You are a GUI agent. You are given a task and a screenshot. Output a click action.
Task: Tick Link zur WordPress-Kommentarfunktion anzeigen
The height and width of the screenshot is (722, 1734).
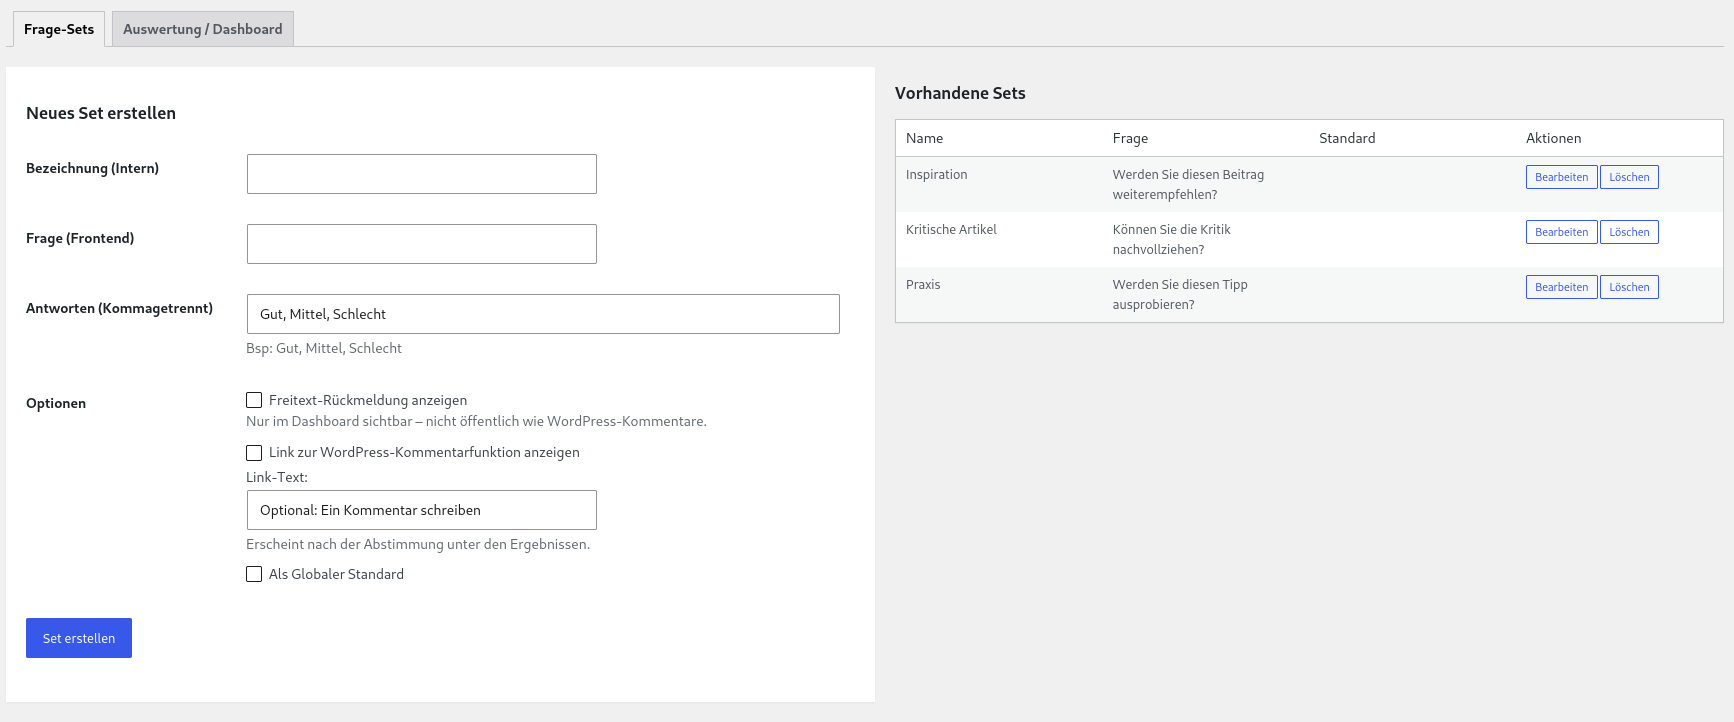254,453
